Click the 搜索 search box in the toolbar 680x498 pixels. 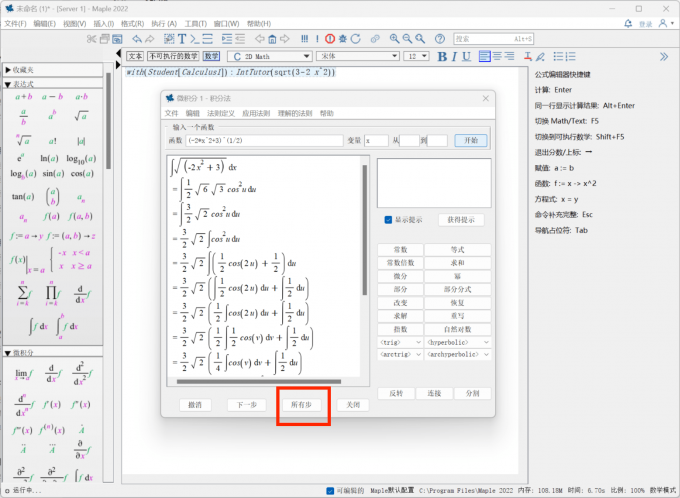click(x=494, y=39)
